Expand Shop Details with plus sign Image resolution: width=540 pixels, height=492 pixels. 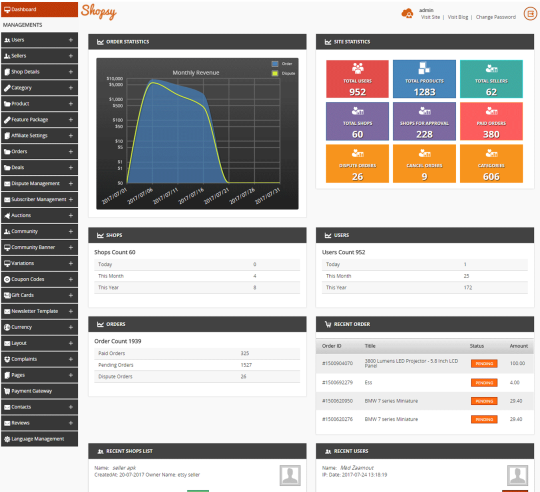[71, 72]
